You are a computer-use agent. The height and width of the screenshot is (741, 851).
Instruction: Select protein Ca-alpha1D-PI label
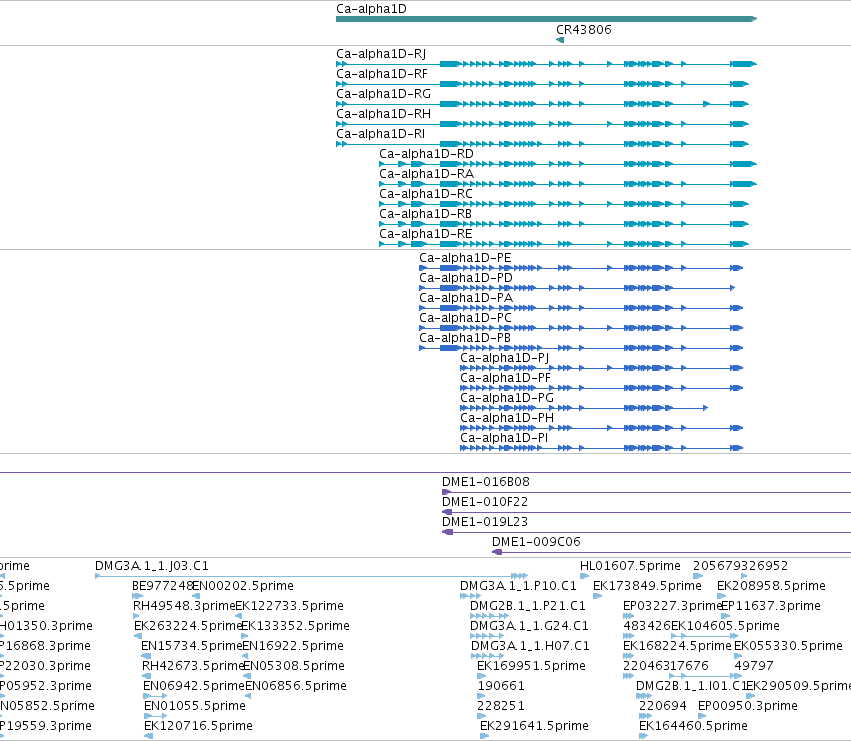504,438
